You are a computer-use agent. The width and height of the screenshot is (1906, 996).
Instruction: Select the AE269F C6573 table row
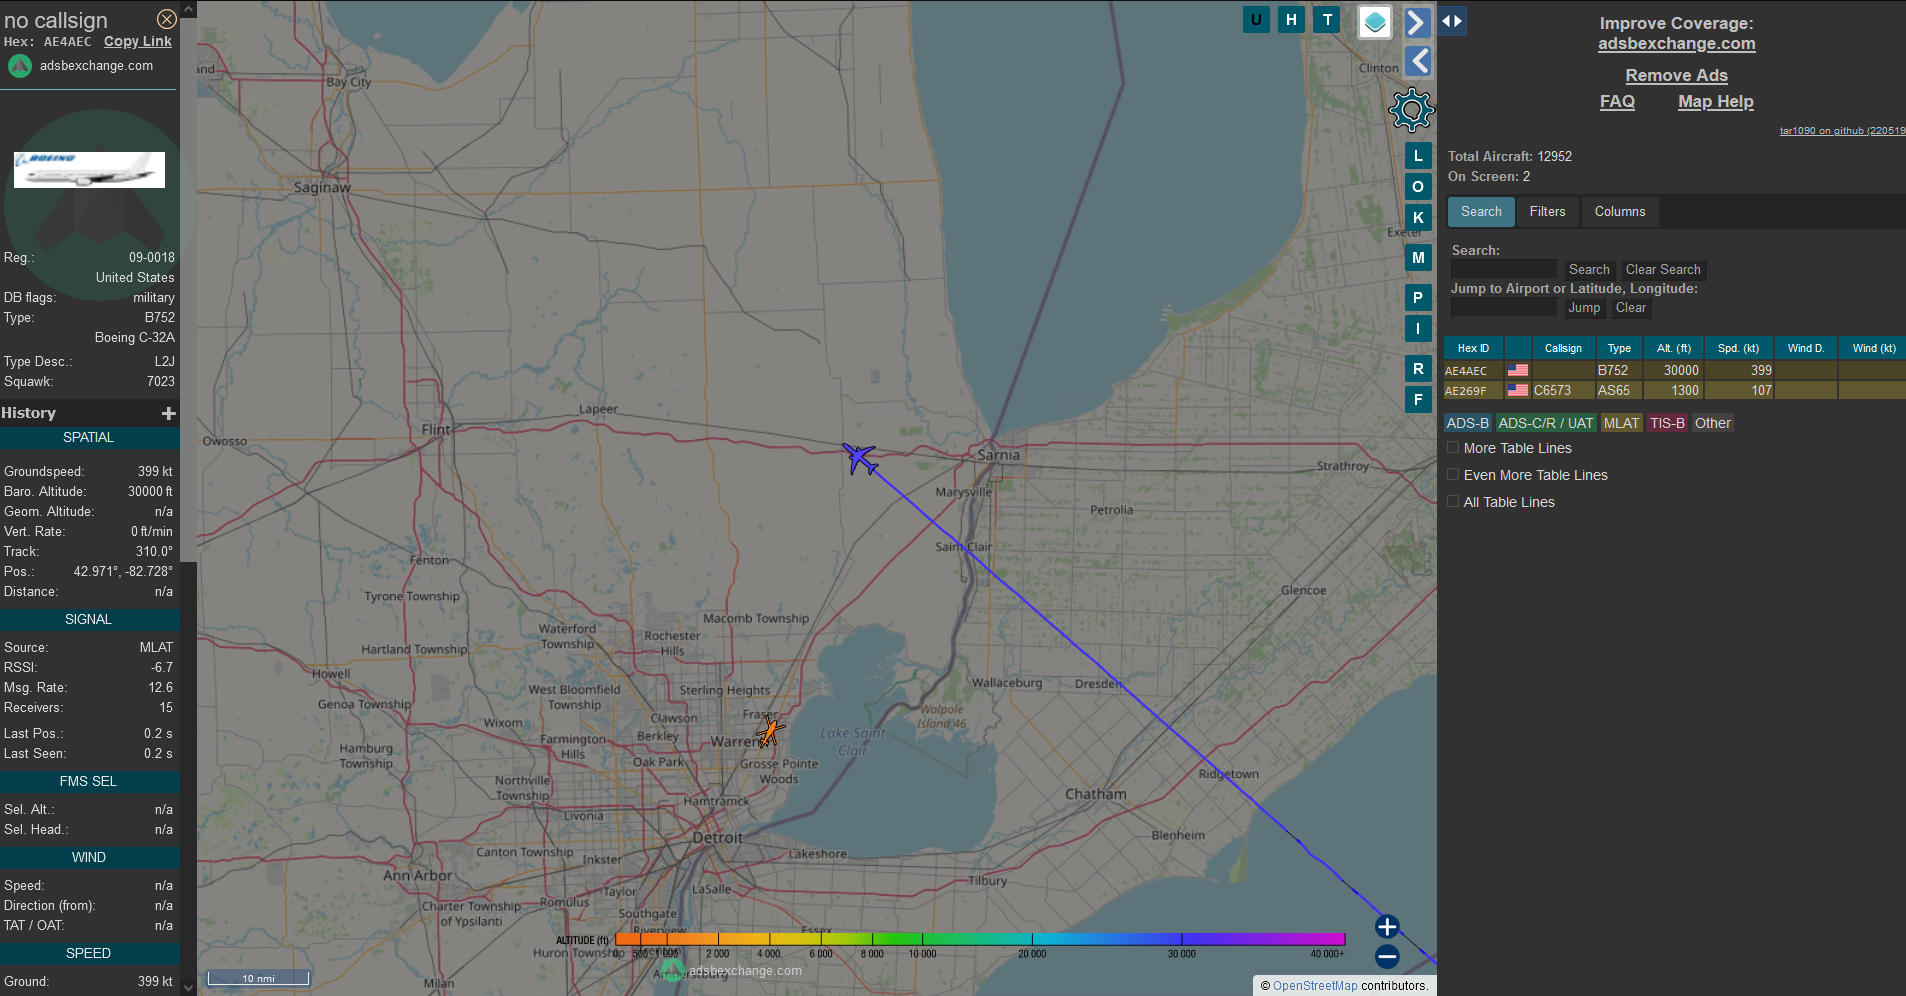(1674, 390)
